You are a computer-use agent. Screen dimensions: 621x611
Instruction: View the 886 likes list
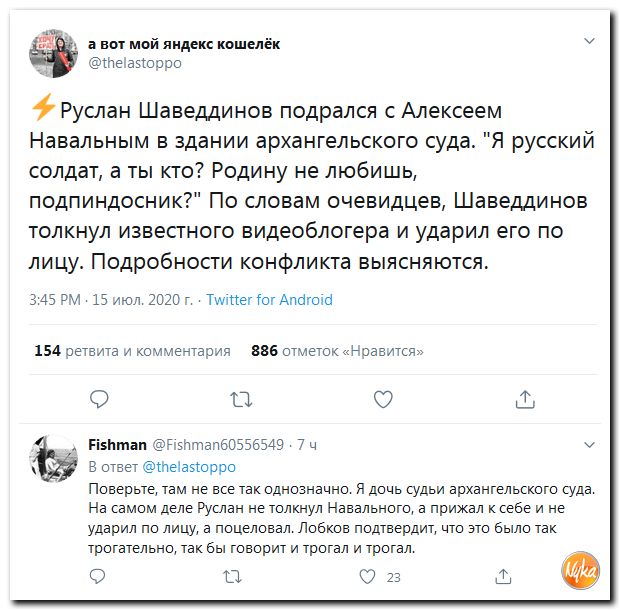[337, 350]
